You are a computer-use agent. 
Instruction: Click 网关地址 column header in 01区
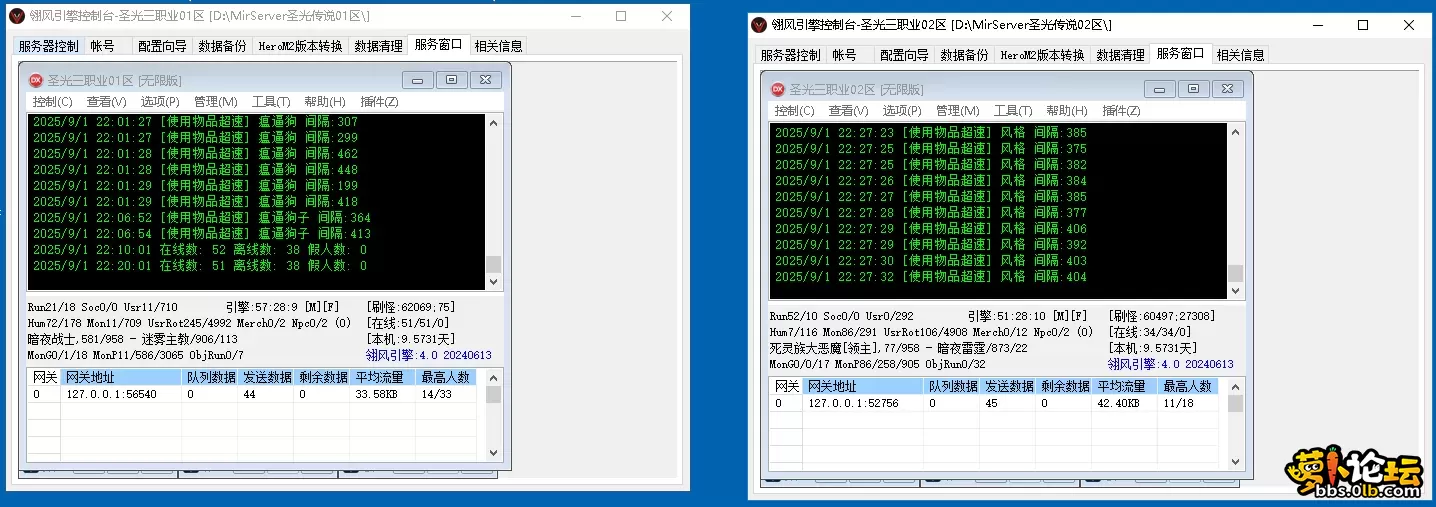point(121,377)
